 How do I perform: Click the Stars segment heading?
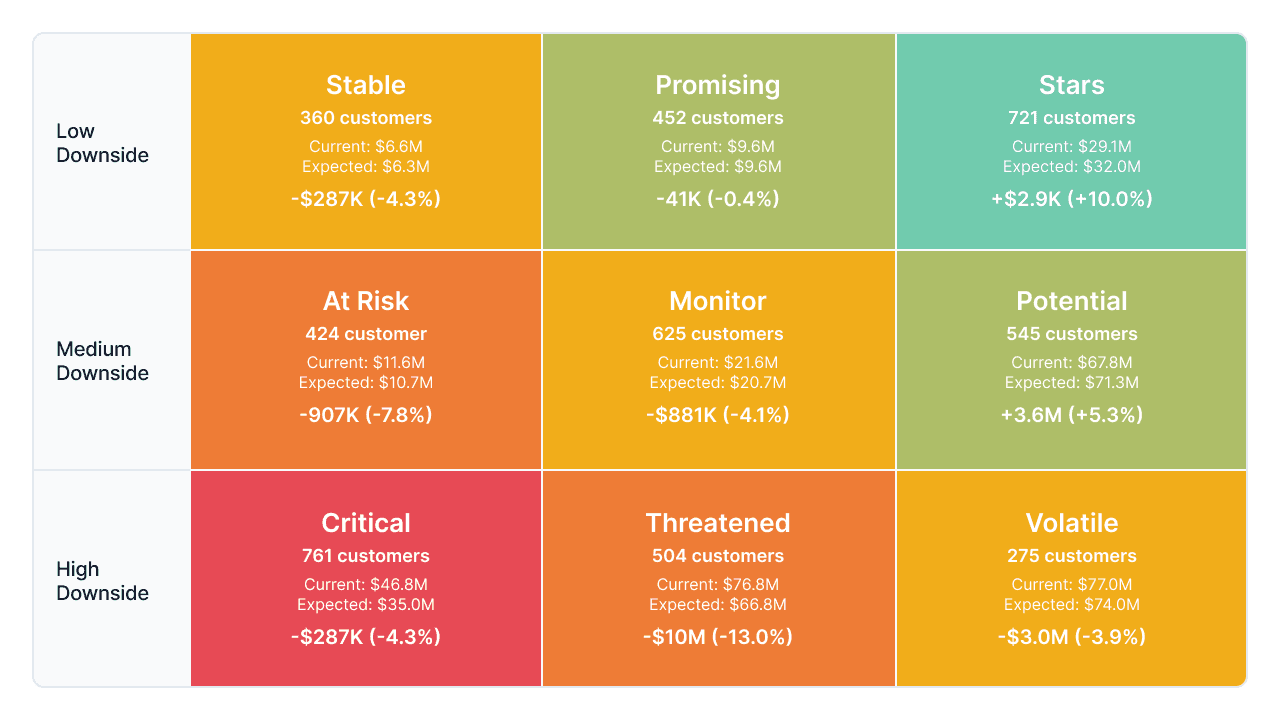(1071, 85)
